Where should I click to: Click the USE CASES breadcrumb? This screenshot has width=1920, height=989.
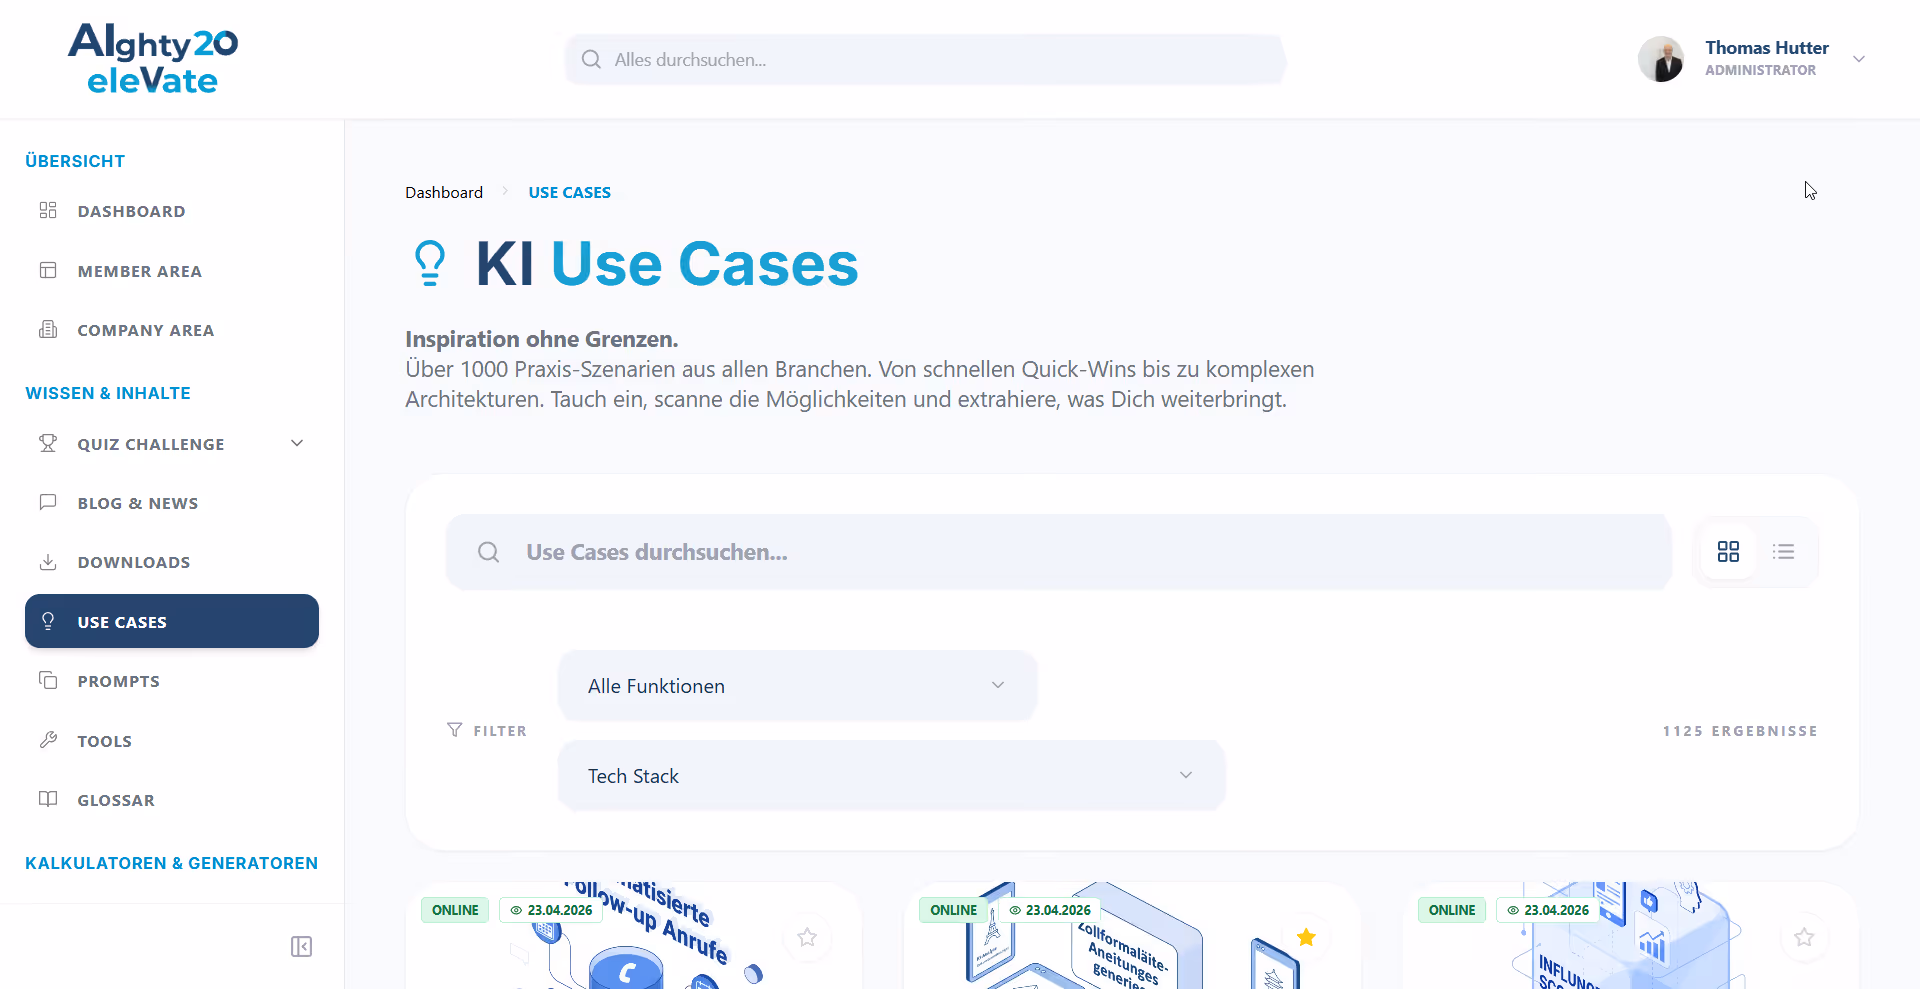pos(570,192)
